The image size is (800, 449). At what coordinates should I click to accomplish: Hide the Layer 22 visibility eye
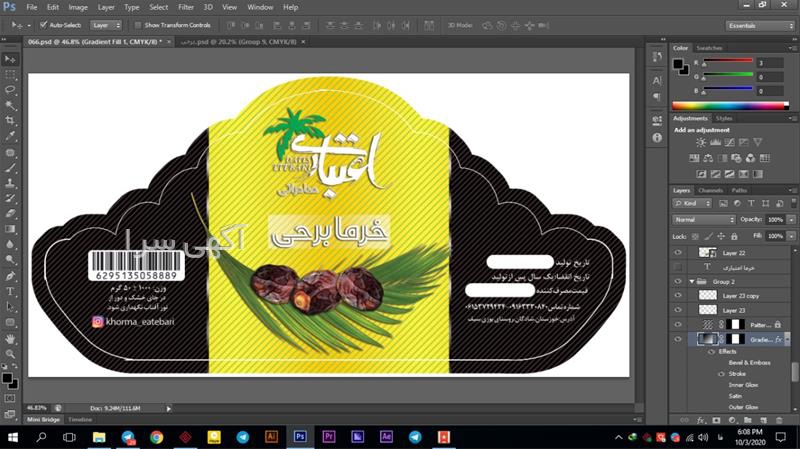point(679,253)
